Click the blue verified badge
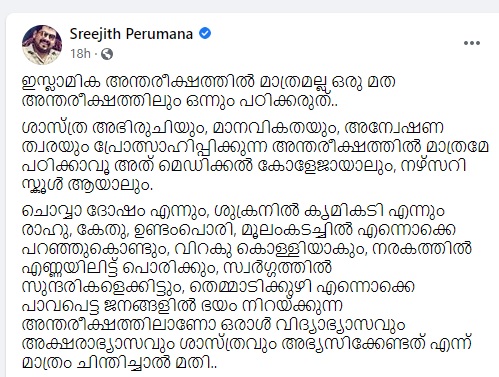 point(205,33)
